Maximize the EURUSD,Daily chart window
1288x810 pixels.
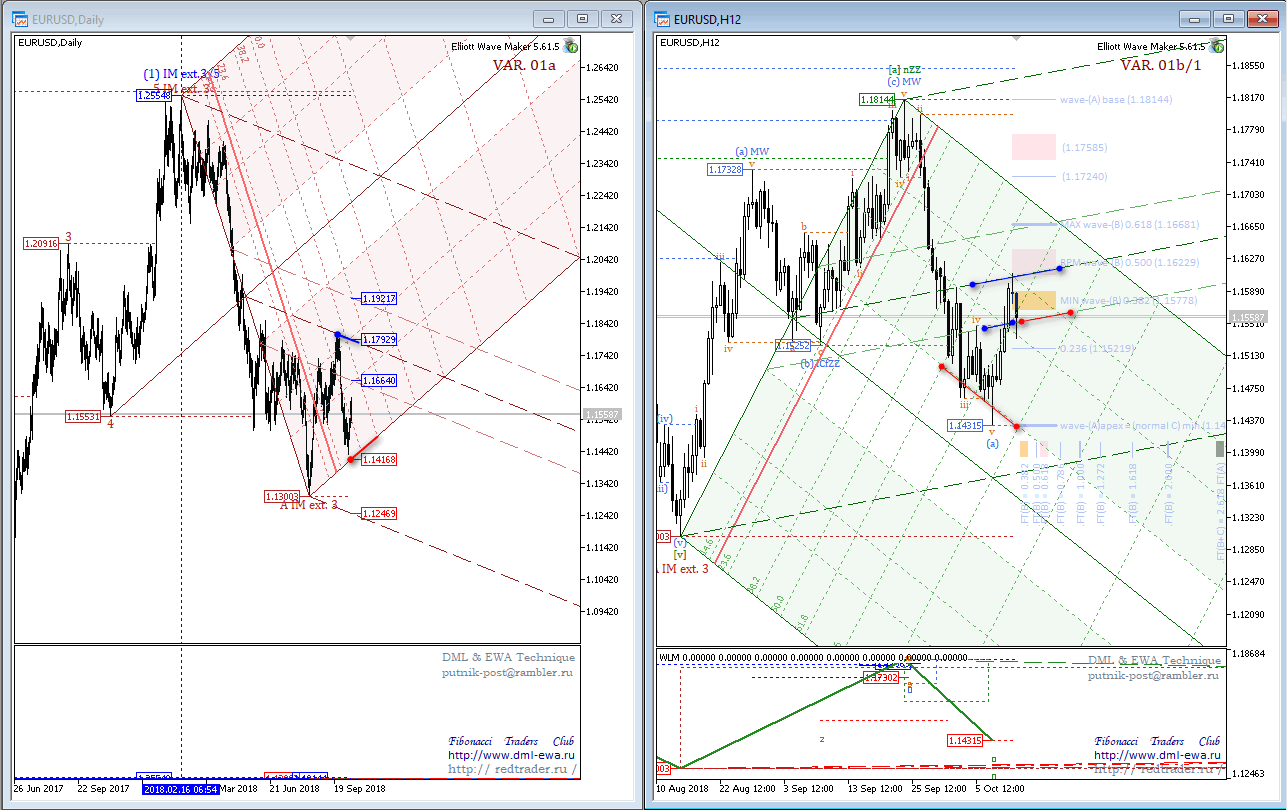583,18
